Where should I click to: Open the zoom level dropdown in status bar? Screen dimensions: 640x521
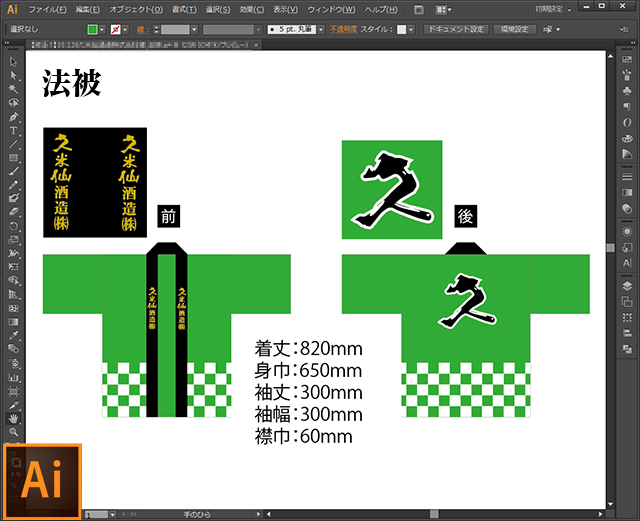tap(113, 514)
